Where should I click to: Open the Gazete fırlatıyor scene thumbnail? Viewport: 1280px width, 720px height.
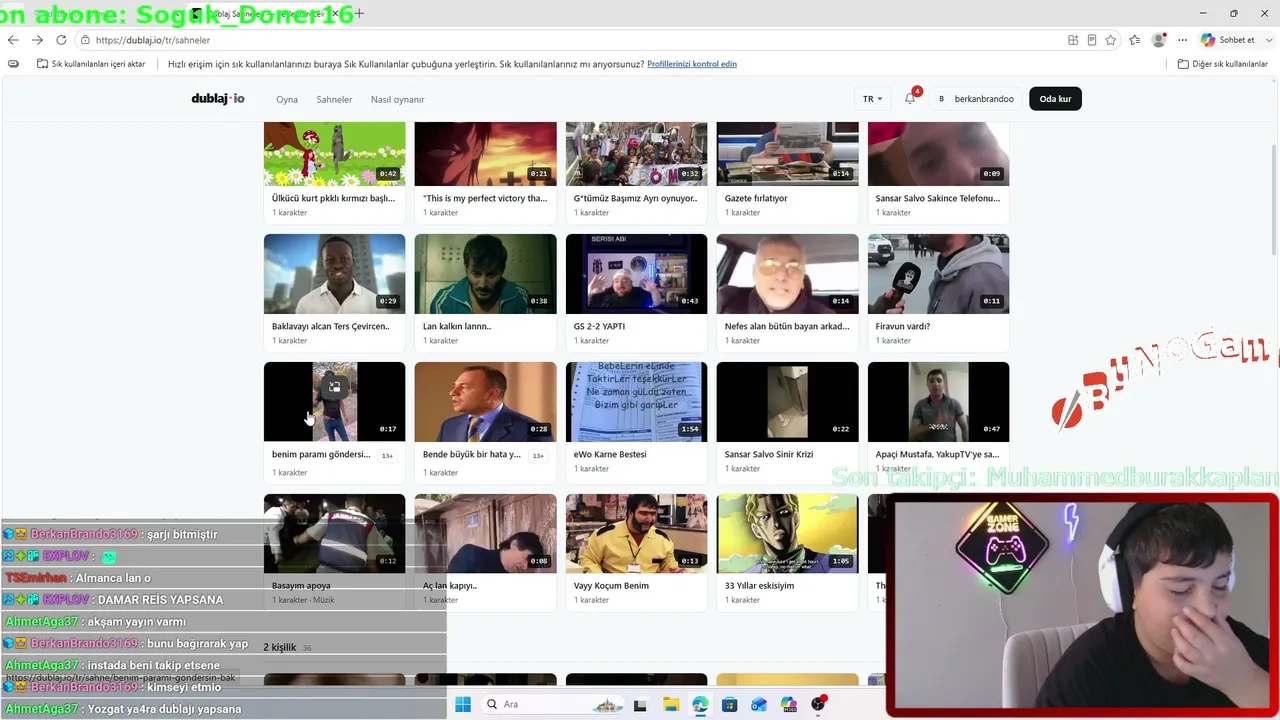[x=787, y=154]
